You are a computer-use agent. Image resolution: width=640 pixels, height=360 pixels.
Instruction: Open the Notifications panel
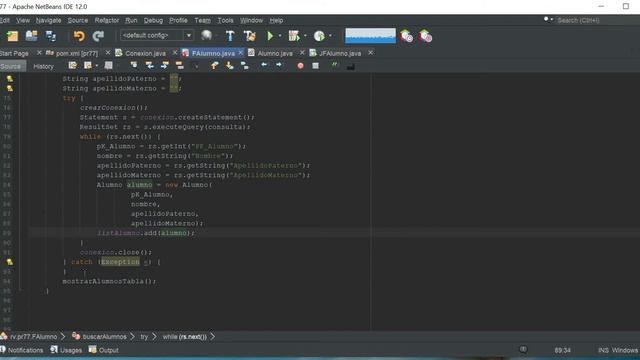point(22,350)
